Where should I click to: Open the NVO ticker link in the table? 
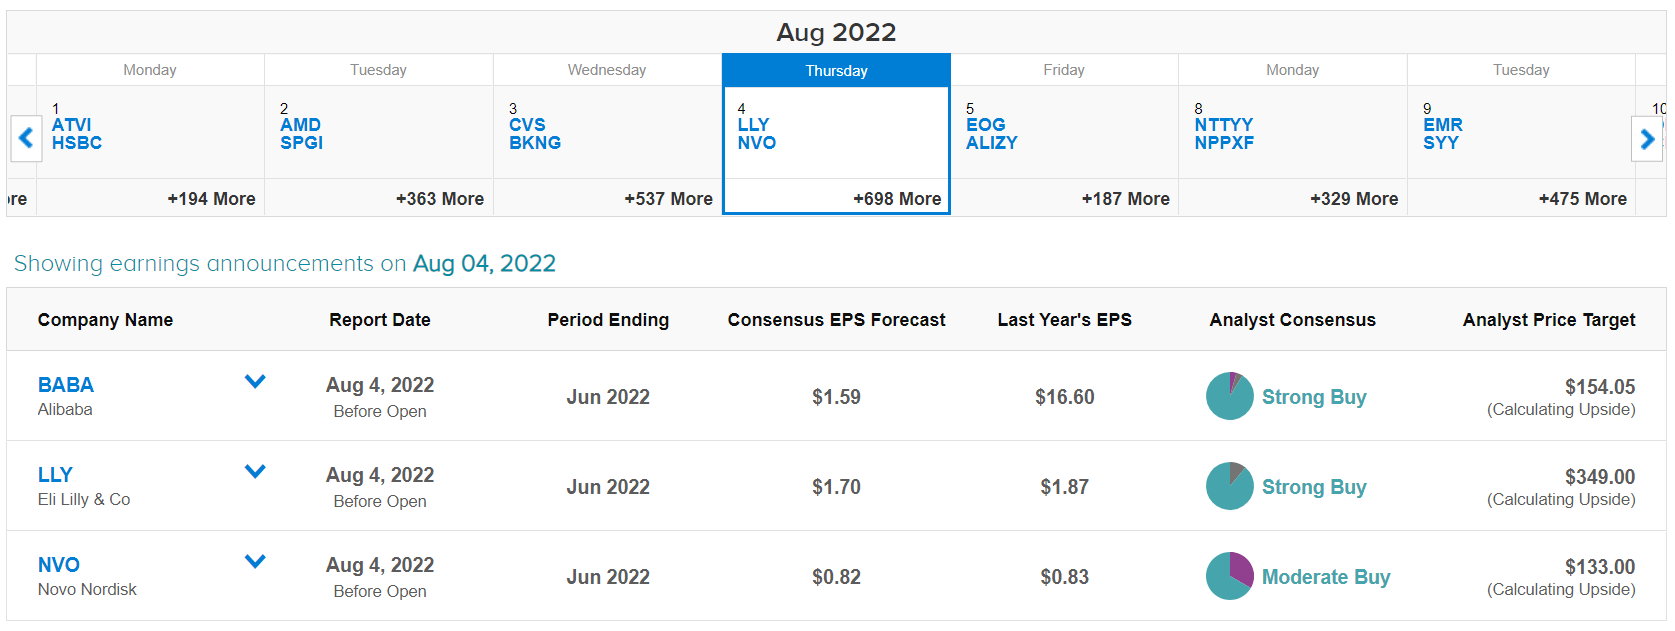pos(59,565)
